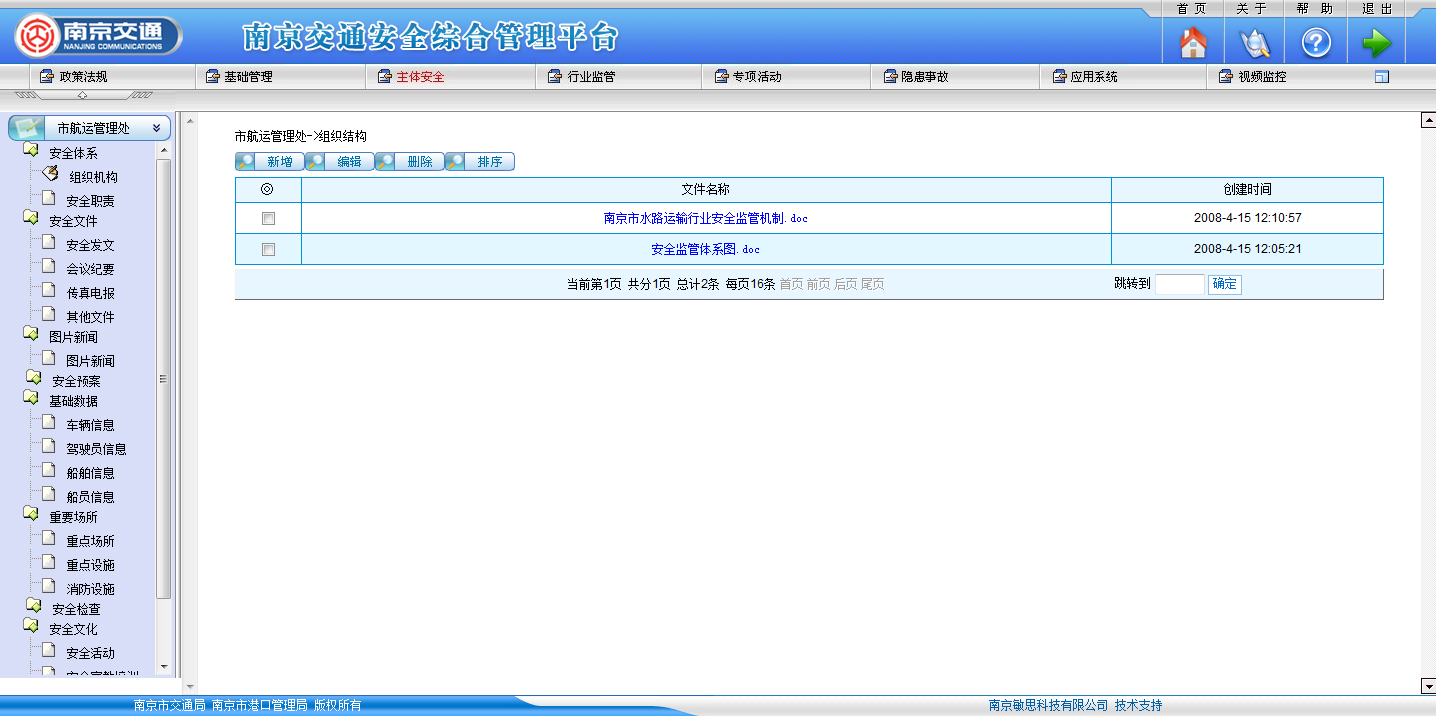
Task: Open the 安全监管体系图.doc file link
Action: pyautogui.click(x=705, y=250)
